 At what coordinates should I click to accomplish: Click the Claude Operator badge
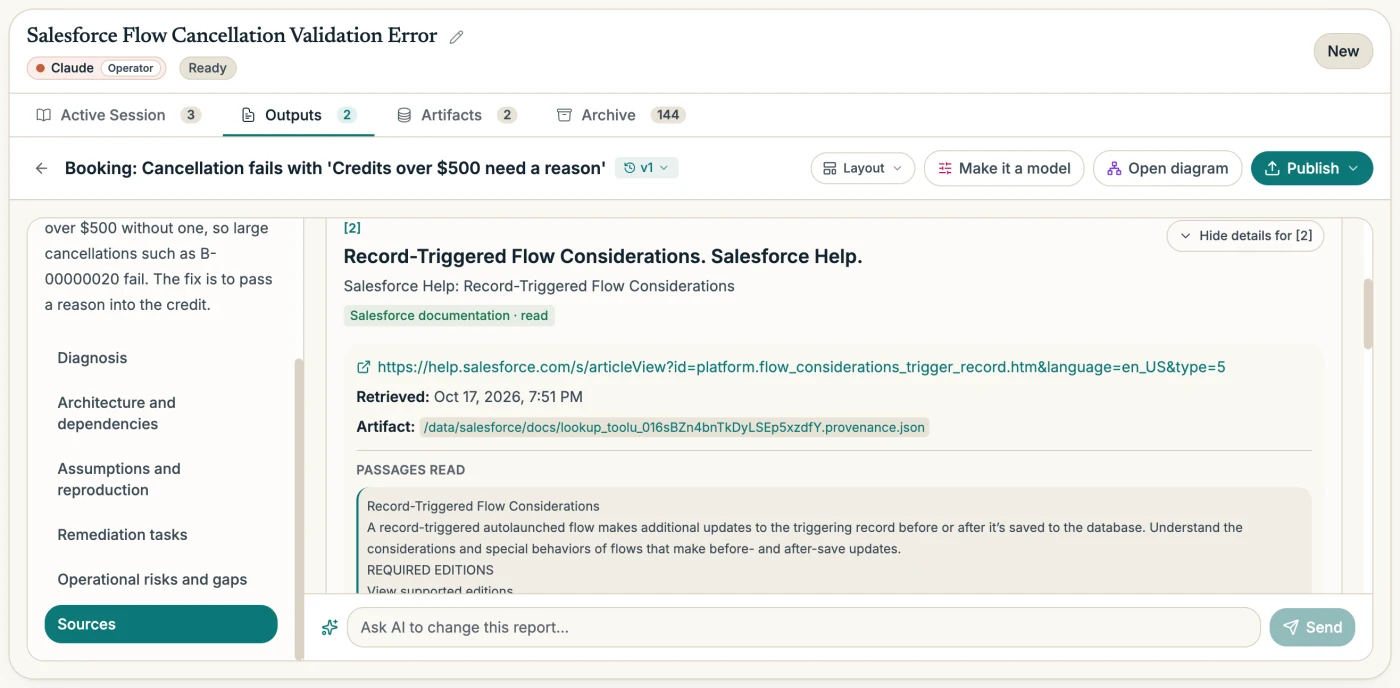(x=96, y=68)
